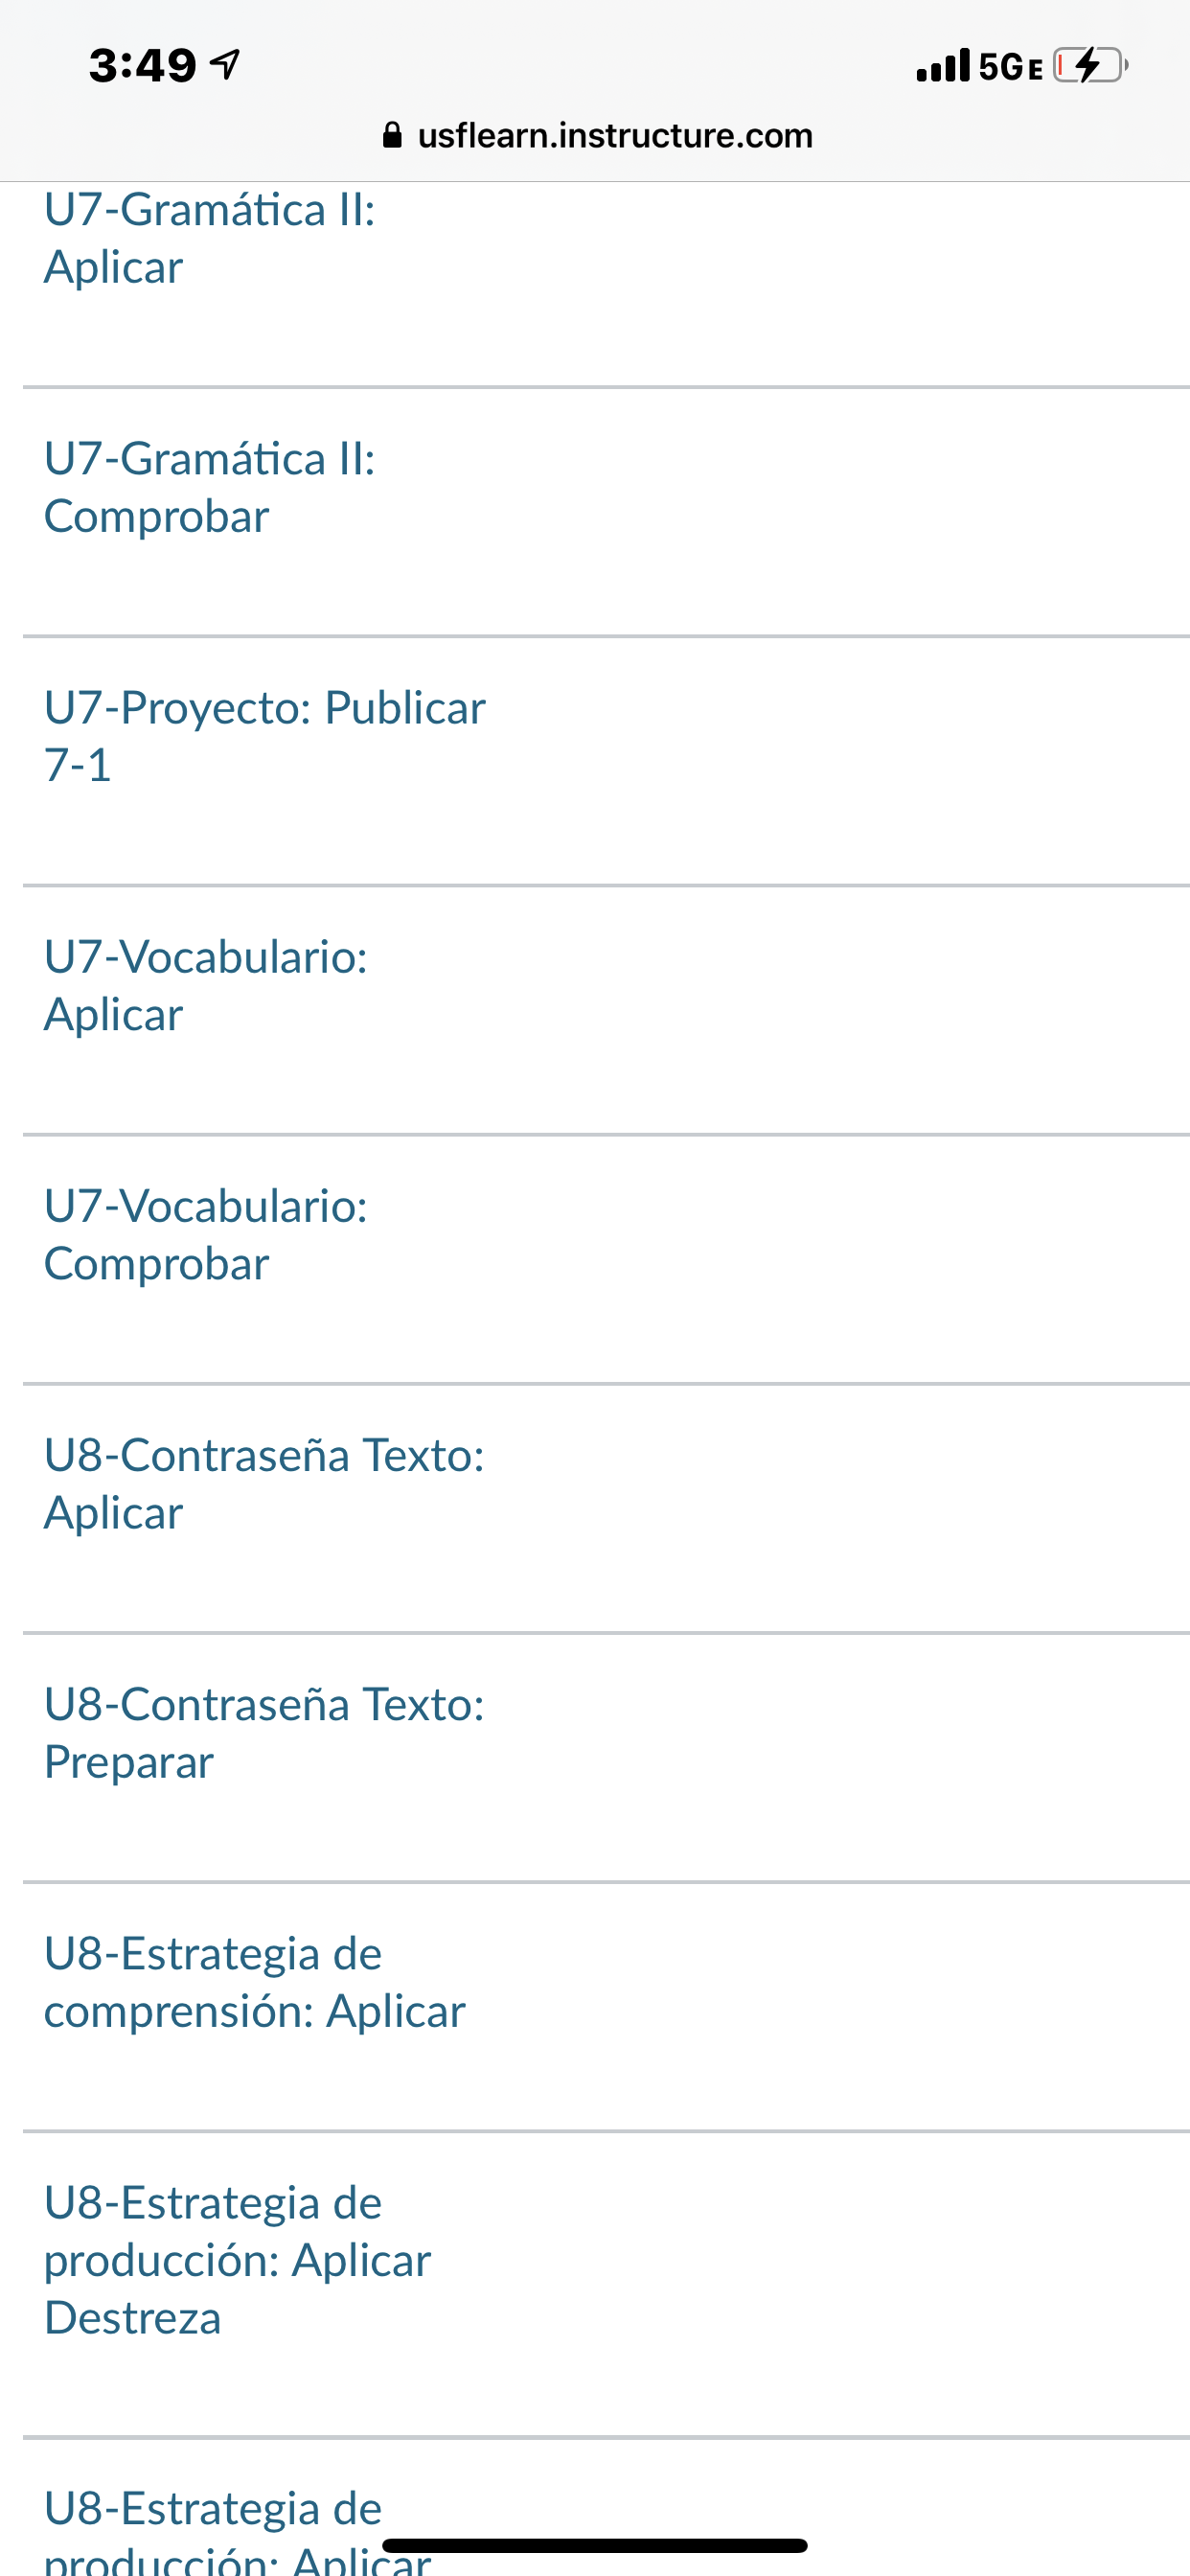Open U8-Estrategia de producción: Aplicar Destreza
This screenshot has width=1190, height=2576.
click(x=237, y=2259)
